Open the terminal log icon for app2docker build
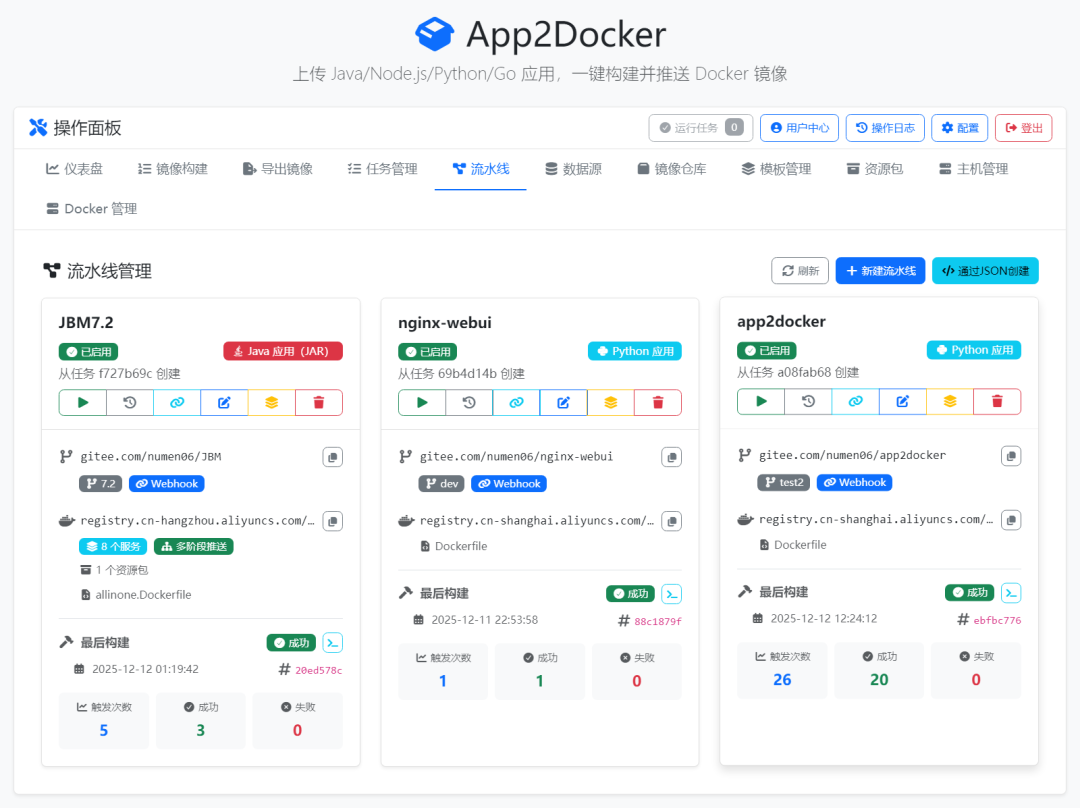 click(1011, 593)
